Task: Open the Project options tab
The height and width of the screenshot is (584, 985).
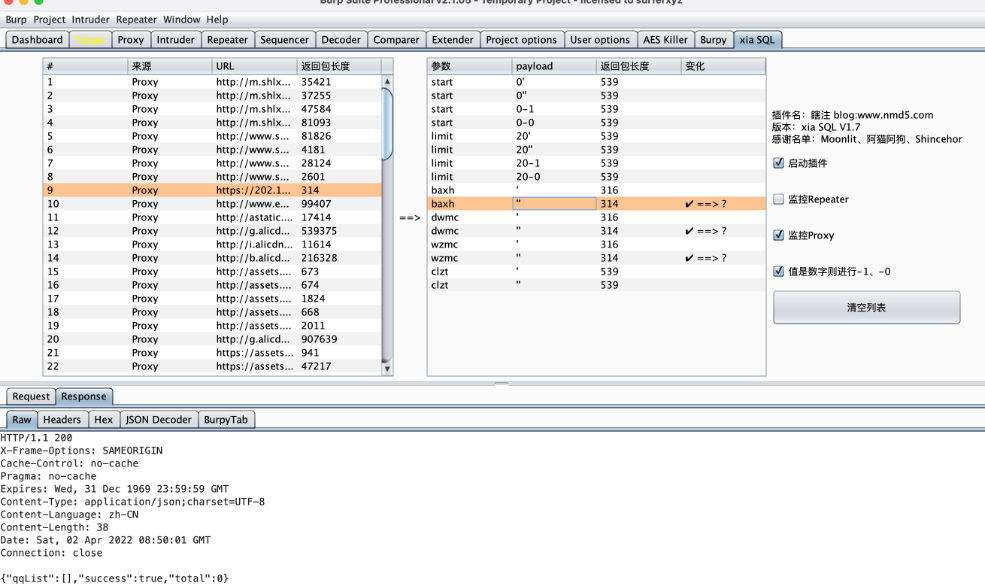Action: [521, 40]
